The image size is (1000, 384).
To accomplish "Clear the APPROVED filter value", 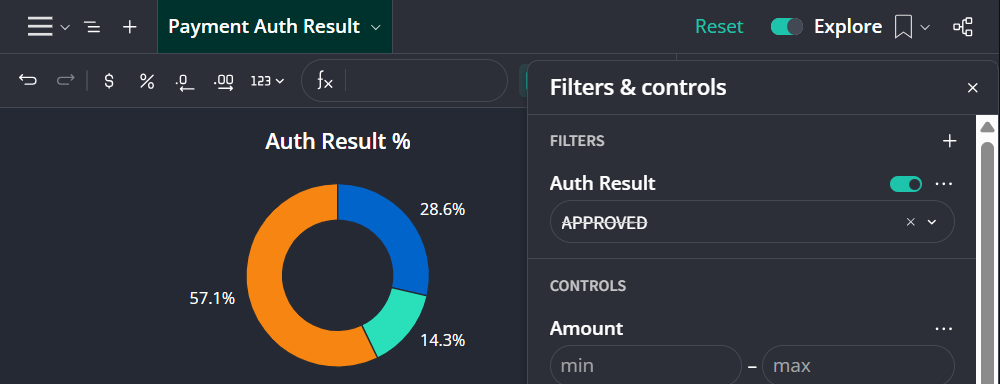I will pos(911,222).
